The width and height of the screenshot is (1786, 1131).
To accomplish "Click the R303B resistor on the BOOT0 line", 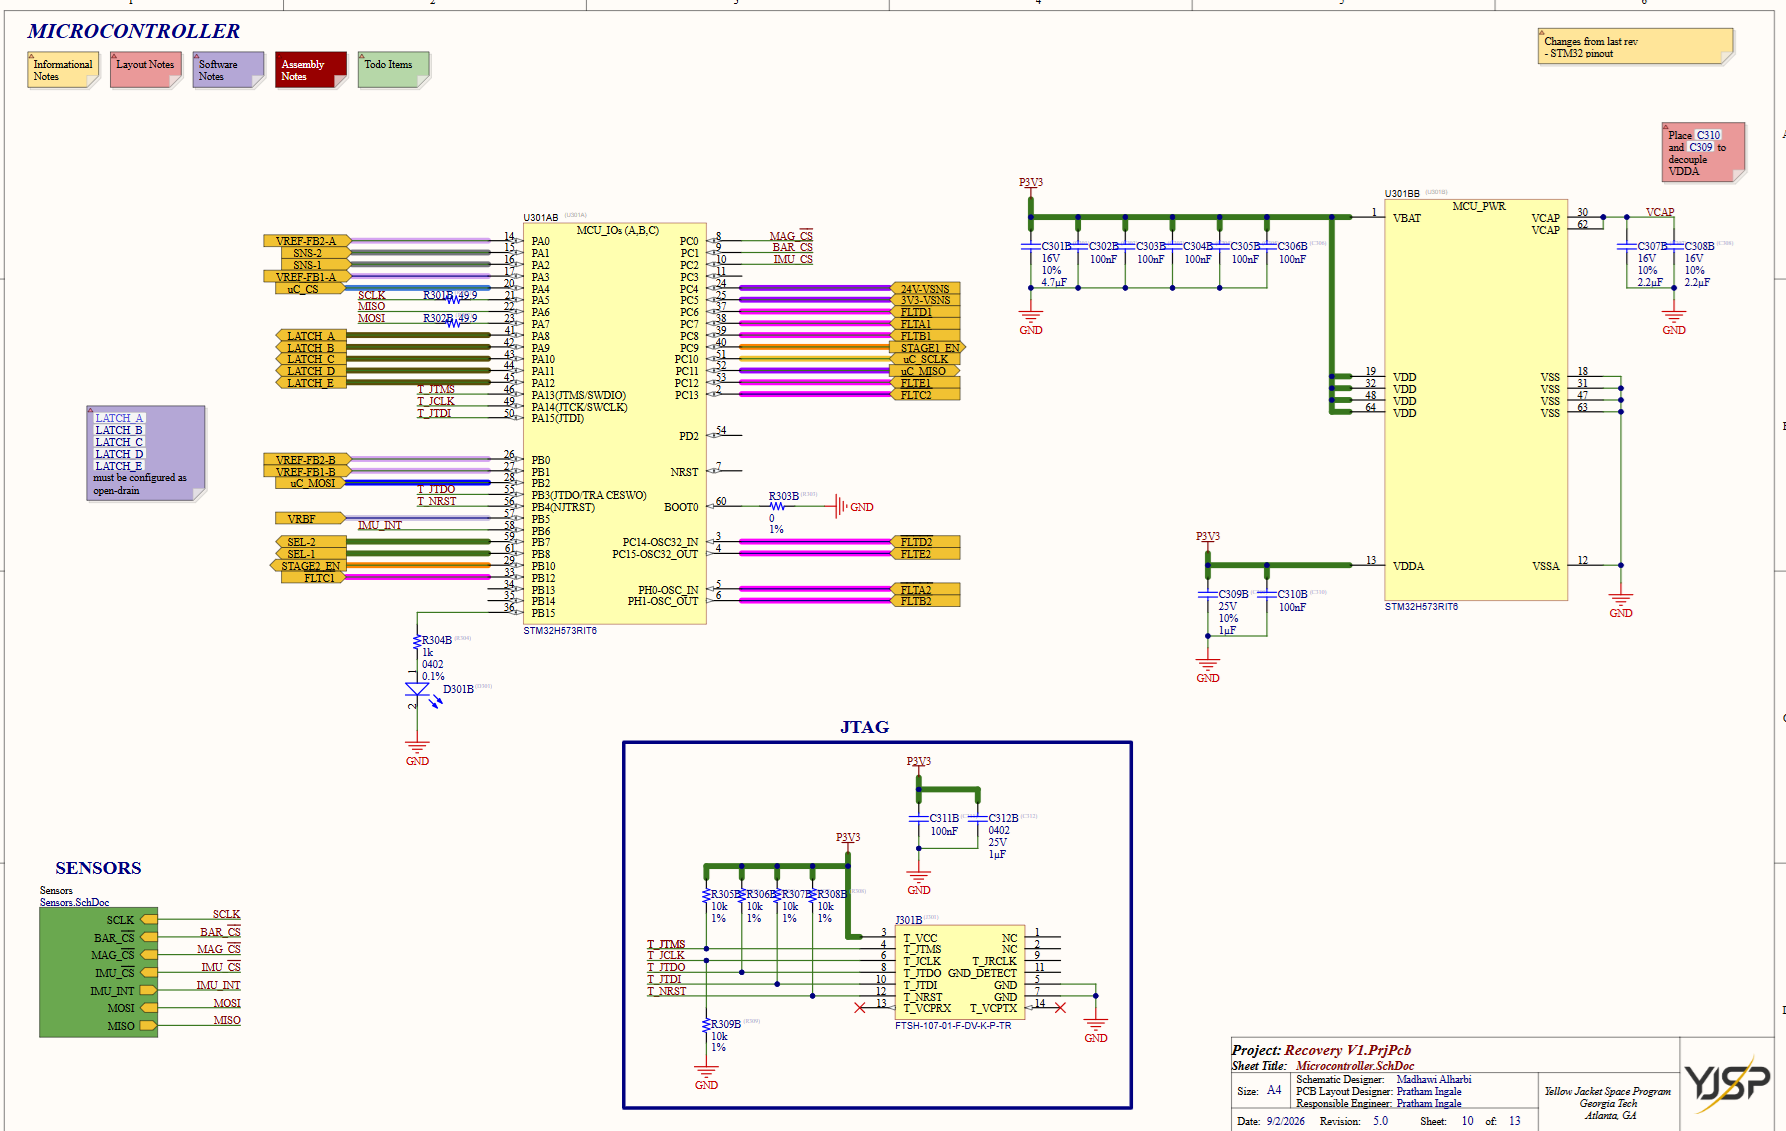I will (777, 507).
